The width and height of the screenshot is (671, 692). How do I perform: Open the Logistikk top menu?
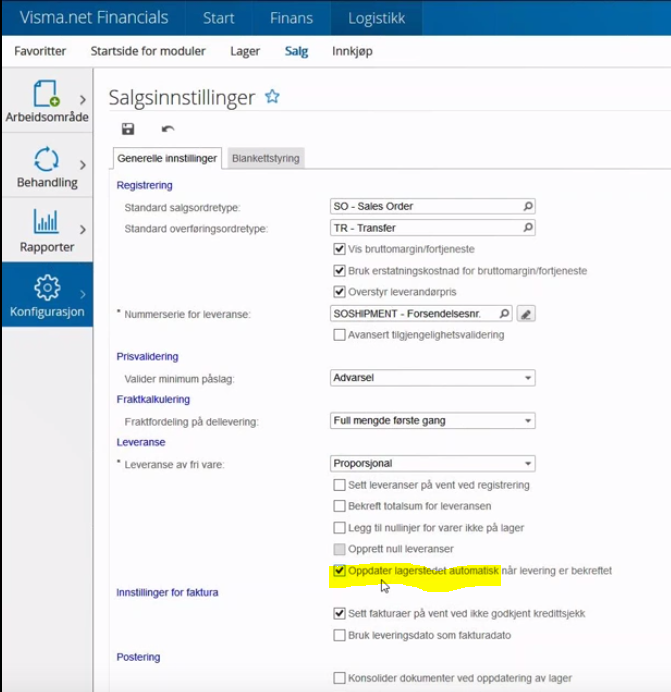click(376, 18)
